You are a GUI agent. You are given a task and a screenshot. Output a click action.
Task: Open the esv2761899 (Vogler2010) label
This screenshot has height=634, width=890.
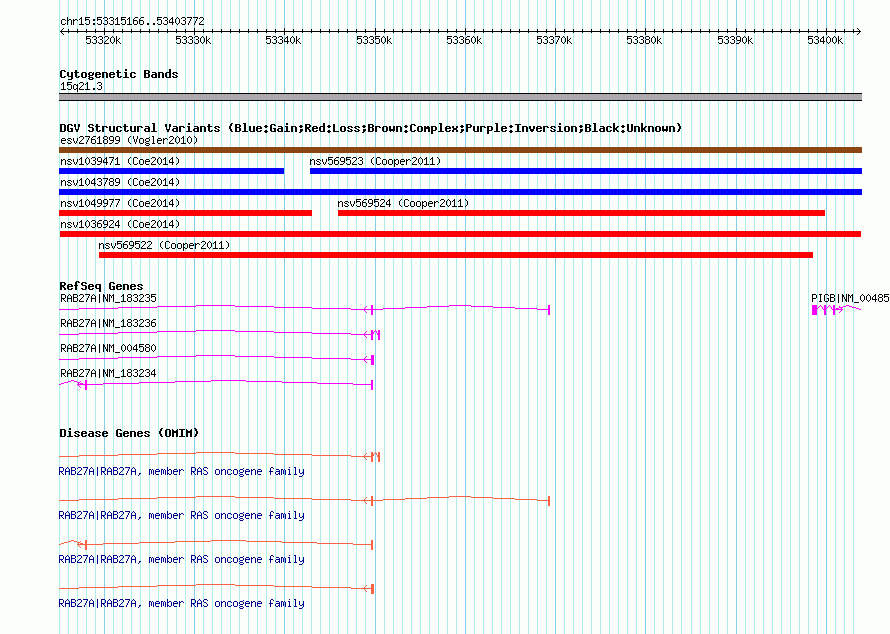(x=129, y=140)
